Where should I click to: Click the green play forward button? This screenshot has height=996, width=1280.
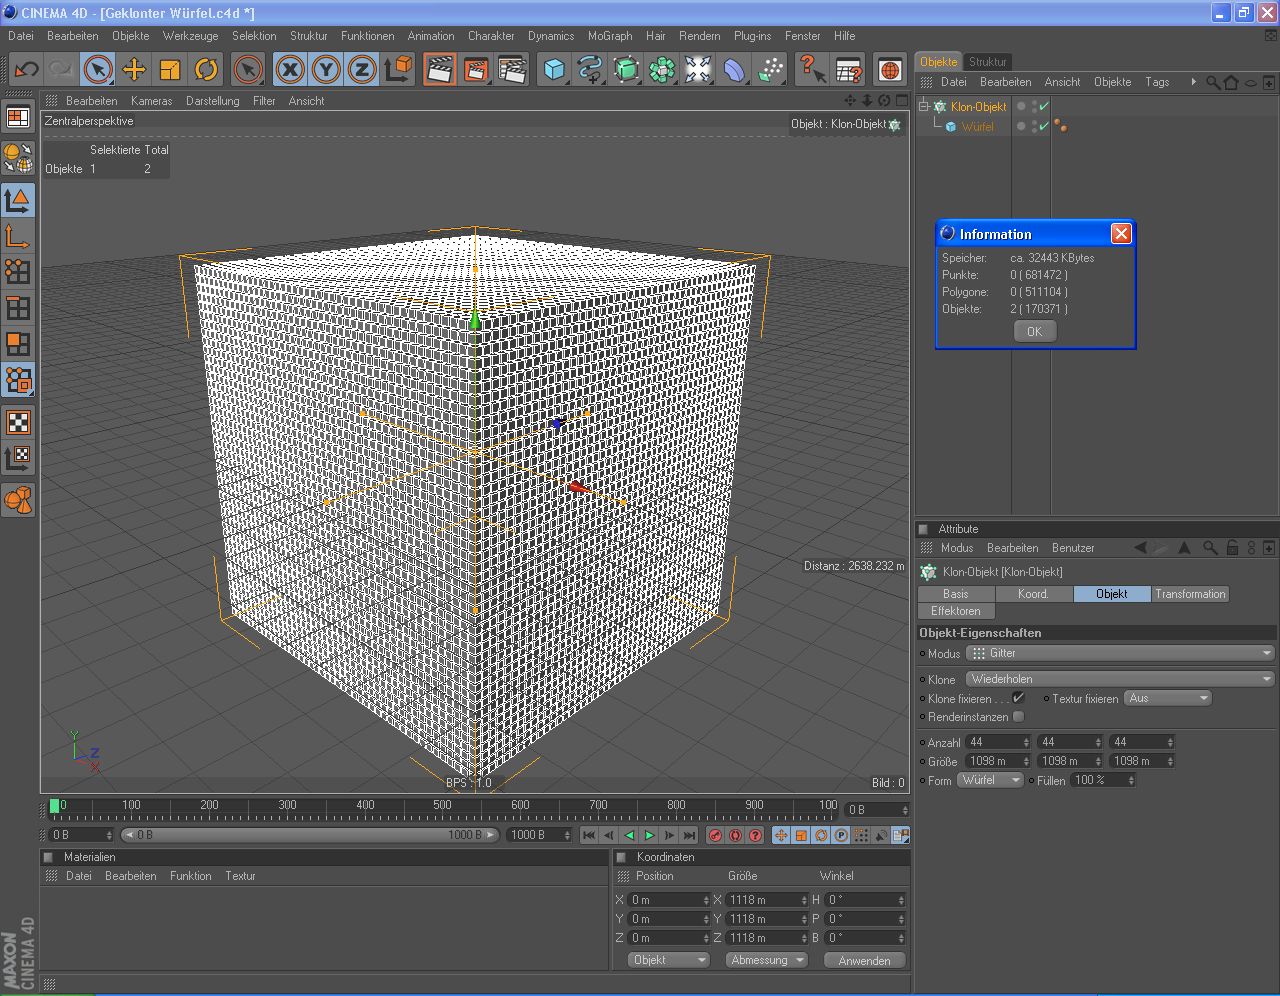649,835
